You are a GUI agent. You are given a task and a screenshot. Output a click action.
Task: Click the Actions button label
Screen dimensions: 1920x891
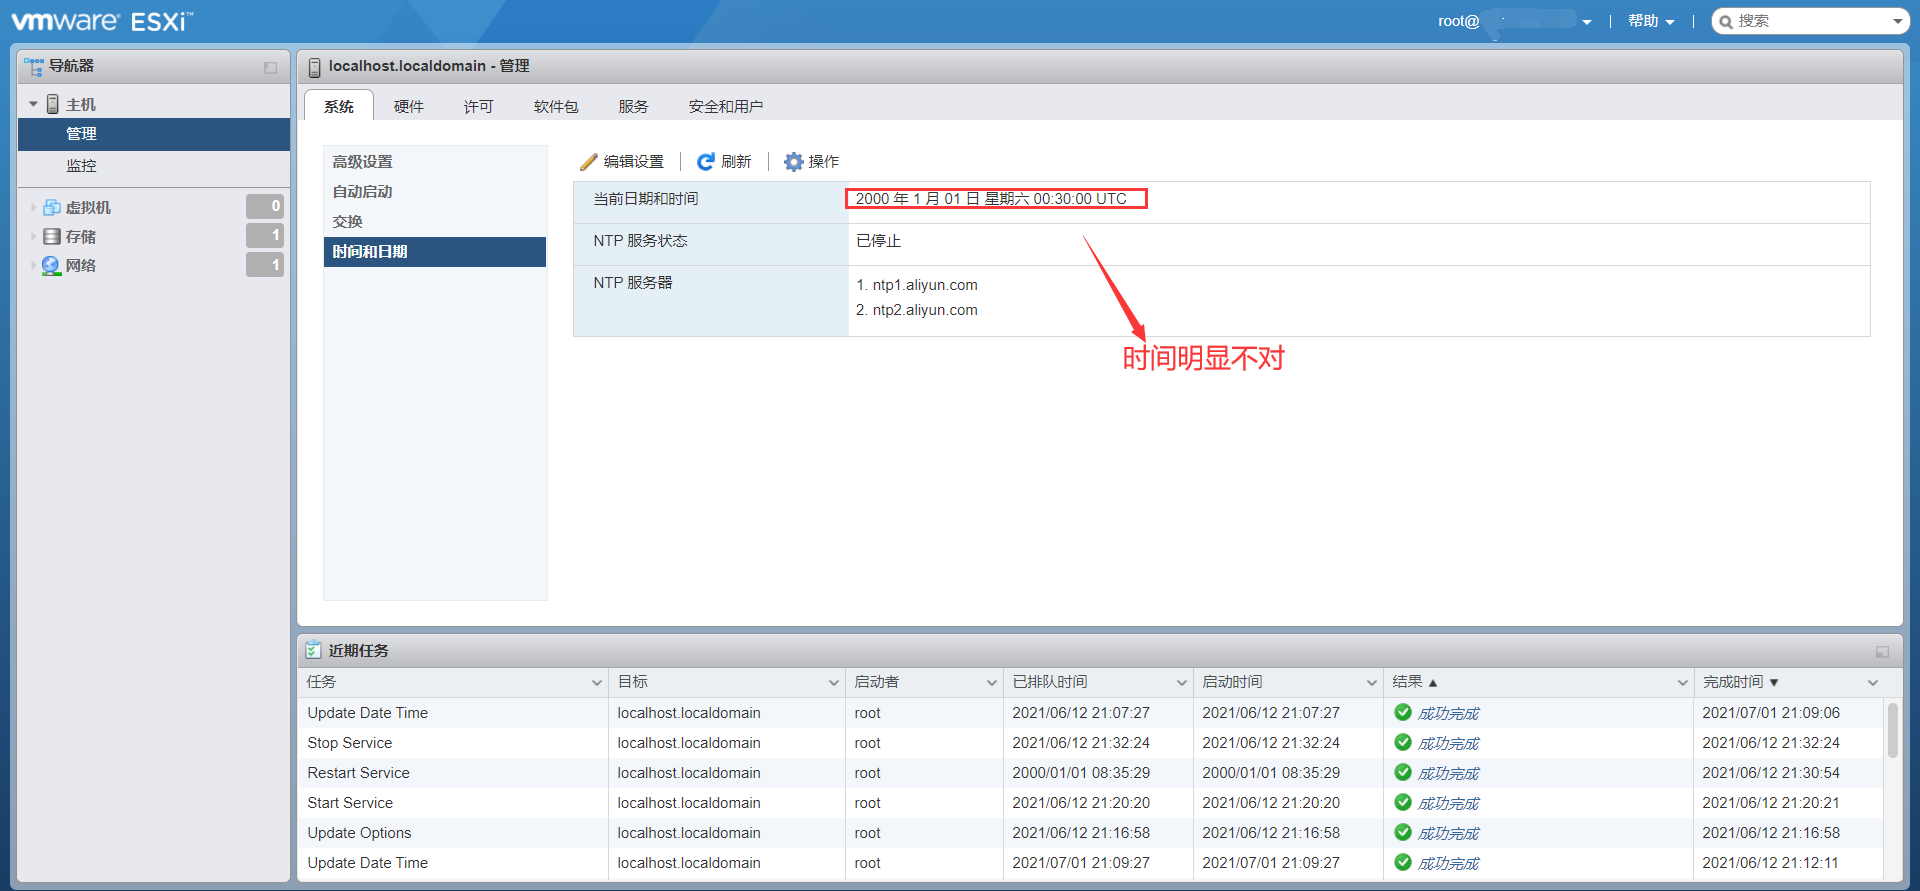[824, 162]
